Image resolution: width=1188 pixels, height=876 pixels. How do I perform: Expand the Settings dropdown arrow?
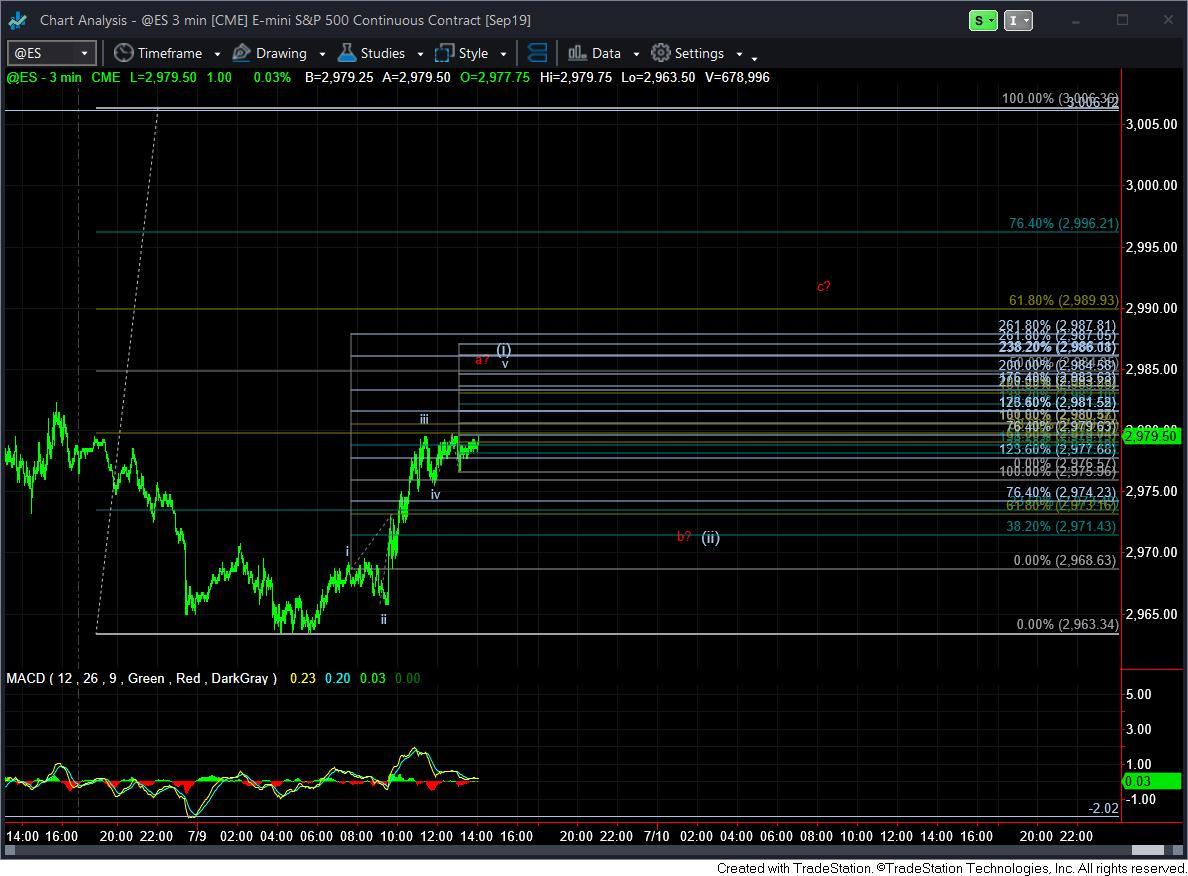click(739, 55)
